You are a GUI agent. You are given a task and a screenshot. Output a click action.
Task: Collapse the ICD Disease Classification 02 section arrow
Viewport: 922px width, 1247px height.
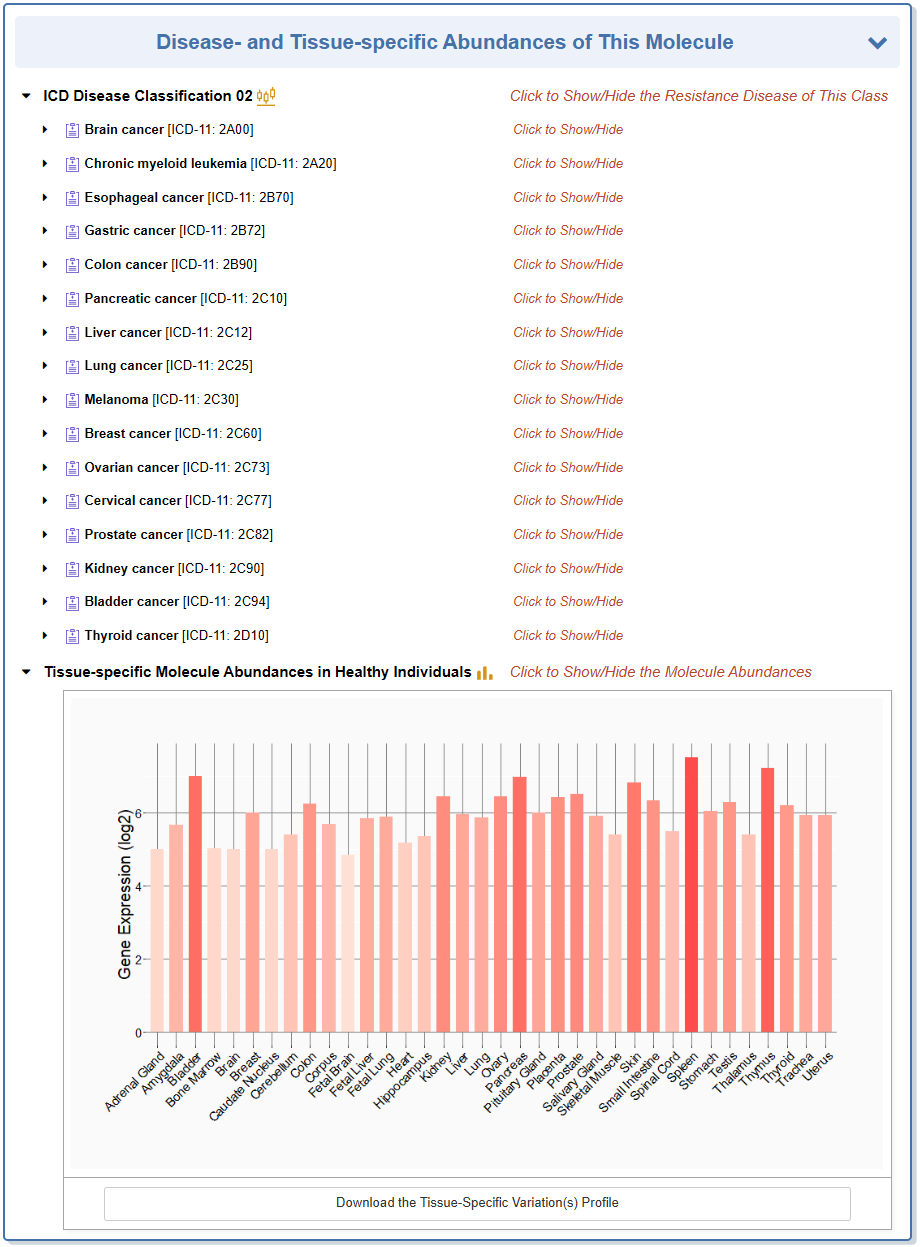click(26, 96)
